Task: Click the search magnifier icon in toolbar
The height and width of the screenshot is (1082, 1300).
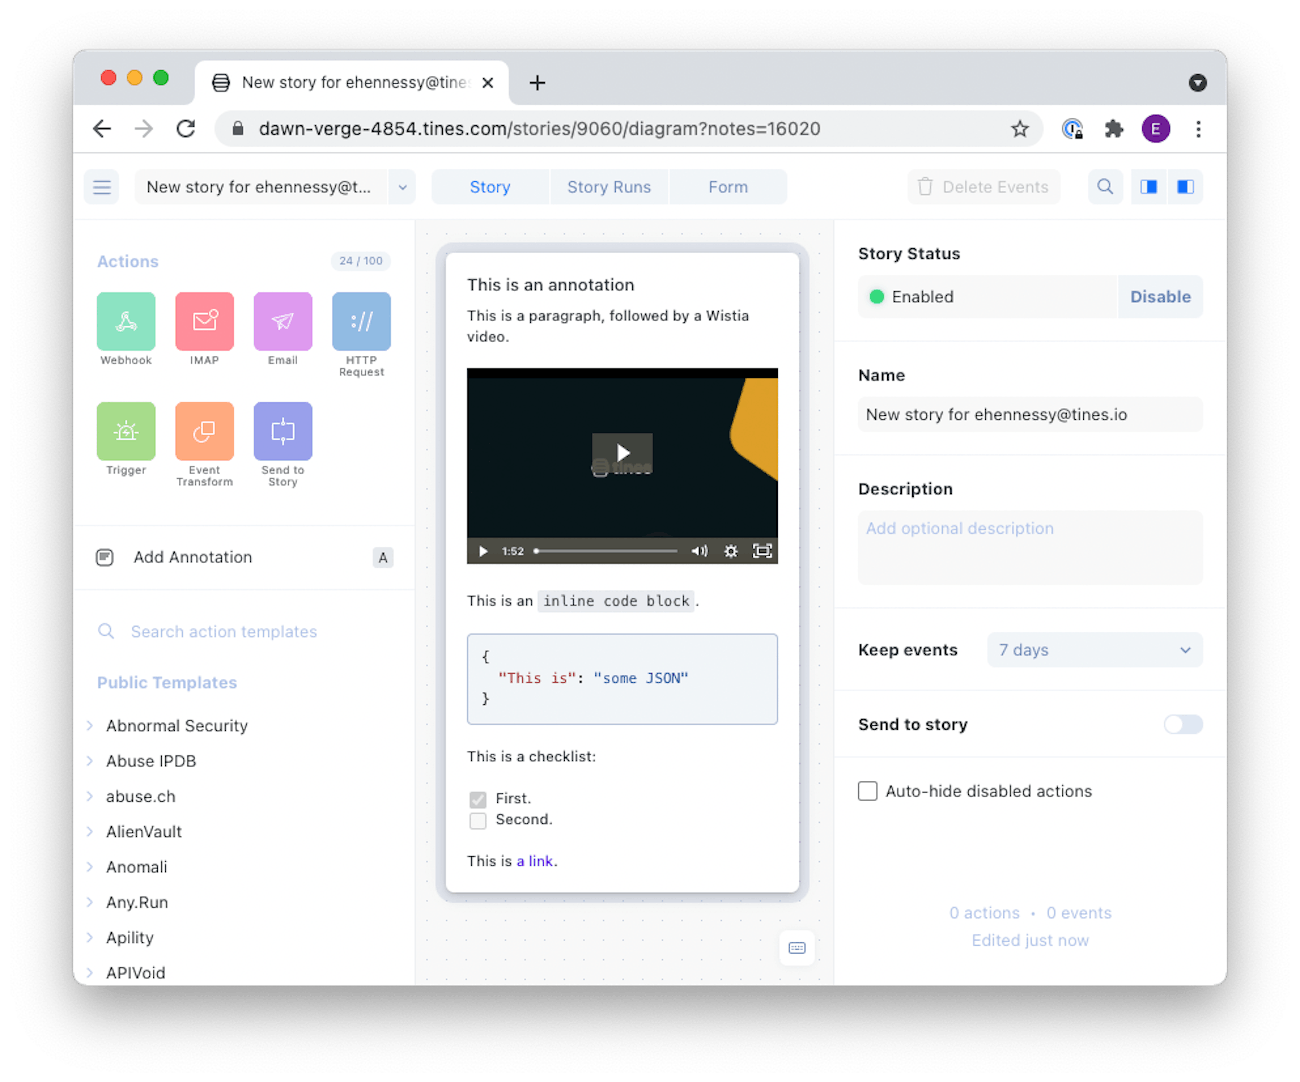Action: coord(1105,187)
